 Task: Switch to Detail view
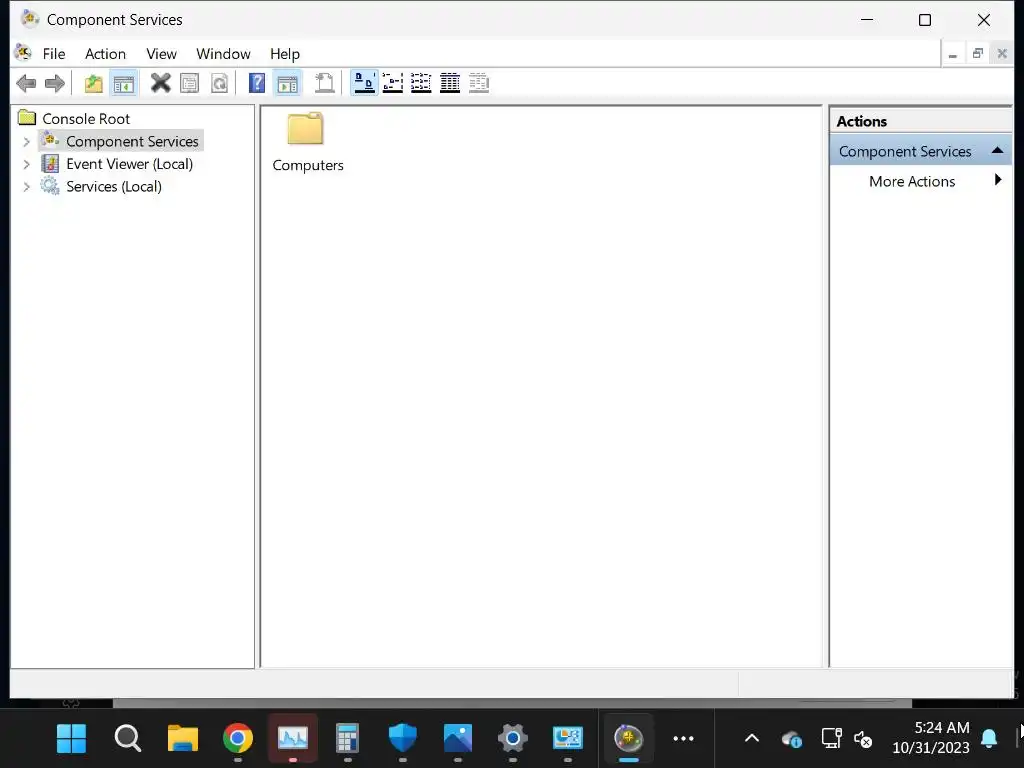(450, 83)
